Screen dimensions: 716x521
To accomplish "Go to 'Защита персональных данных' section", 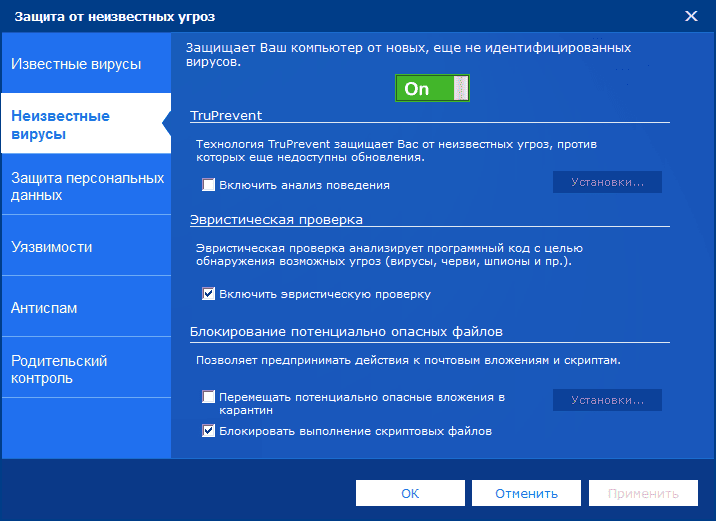I will [86, 186].
